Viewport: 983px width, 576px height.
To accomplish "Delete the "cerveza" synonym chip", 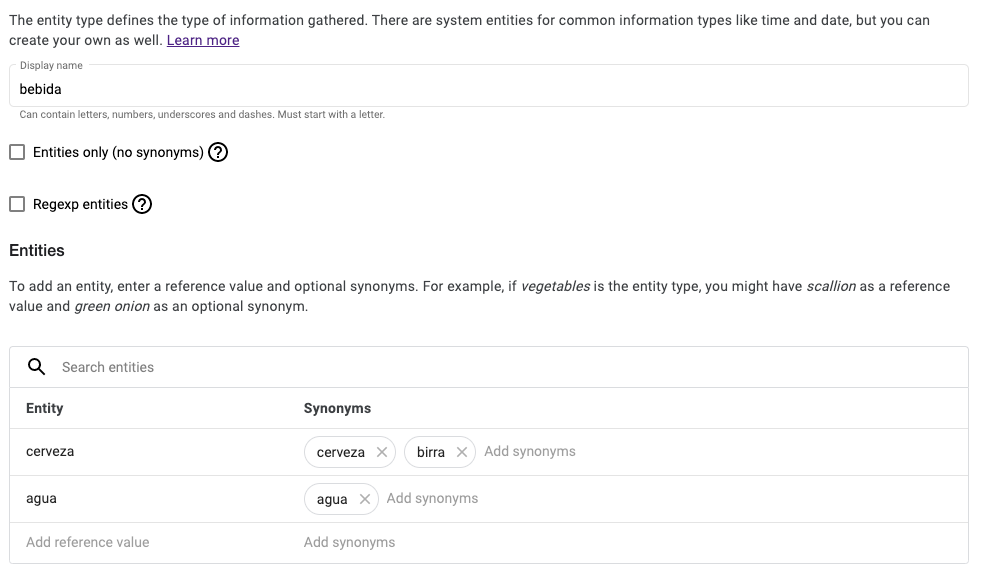I will pyautogui.click(x=381, y=452).
